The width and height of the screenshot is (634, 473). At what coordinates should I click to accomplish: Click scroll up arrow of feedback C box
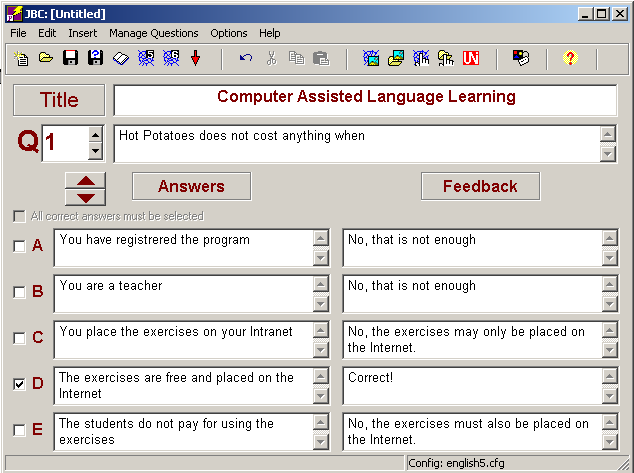pos(610,331)
